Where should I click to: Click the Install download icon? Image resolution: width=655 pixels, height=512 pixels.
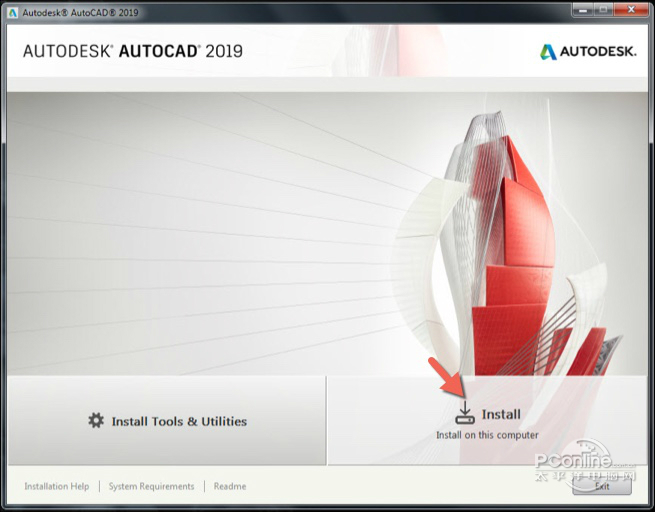[465, 413]
